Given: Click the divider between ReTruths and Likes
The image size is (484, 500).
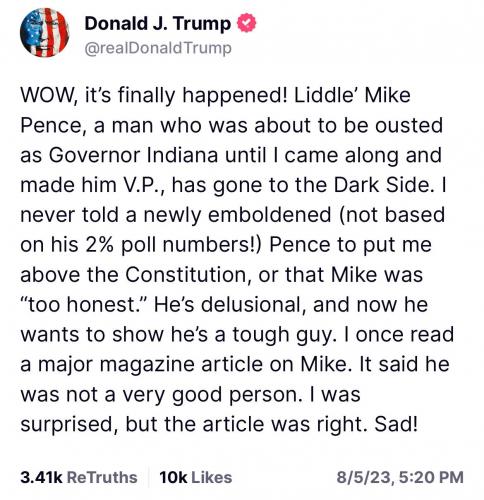Looking at the screenshot, I should tap(149, 477).
